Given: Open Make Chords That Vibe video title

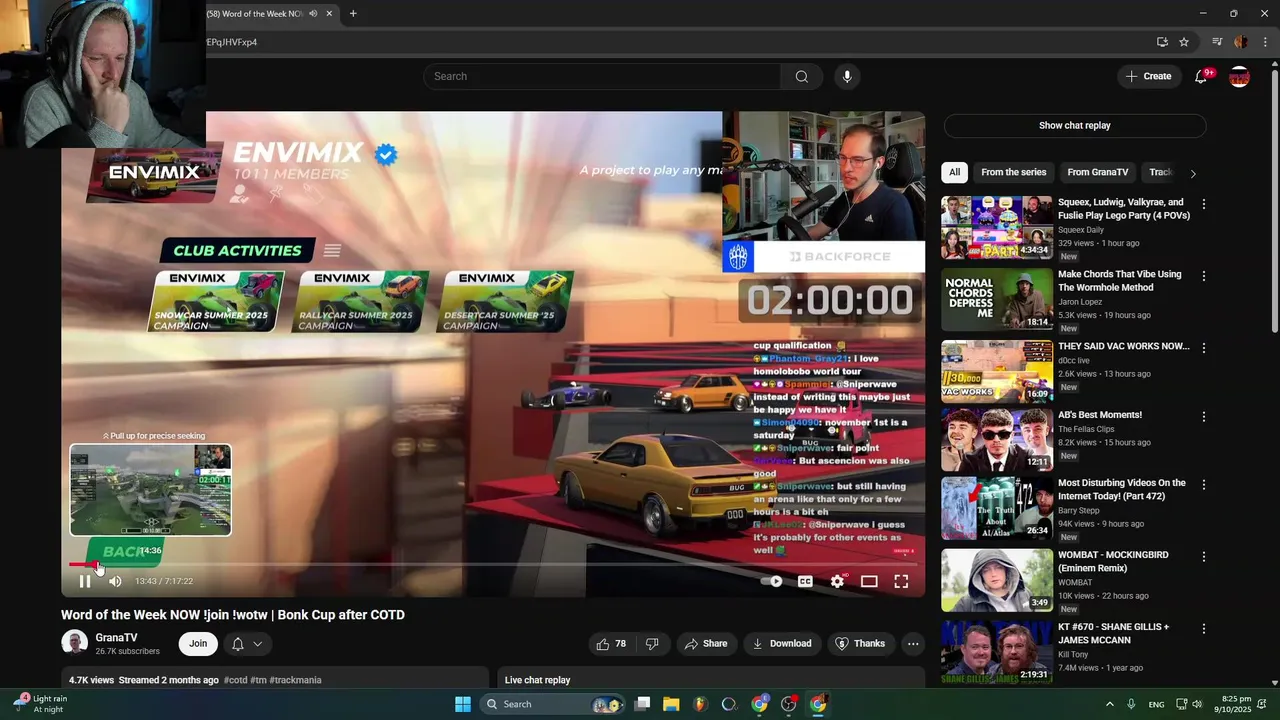Looking at the screenshot, I should (1119, 281).
